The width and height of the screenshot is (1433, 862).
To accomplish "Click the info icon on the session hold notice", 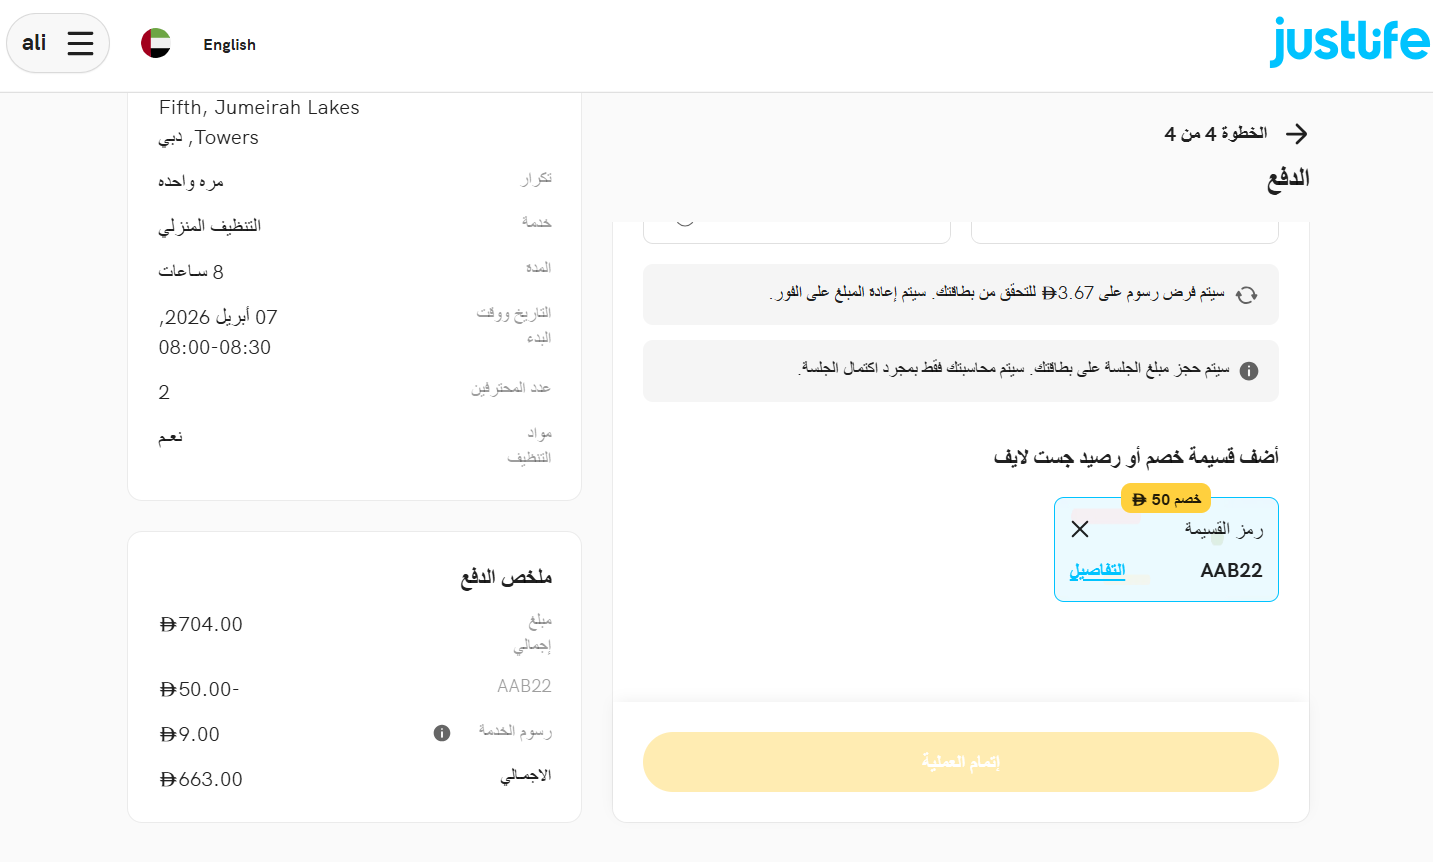I will (1248, 371).
